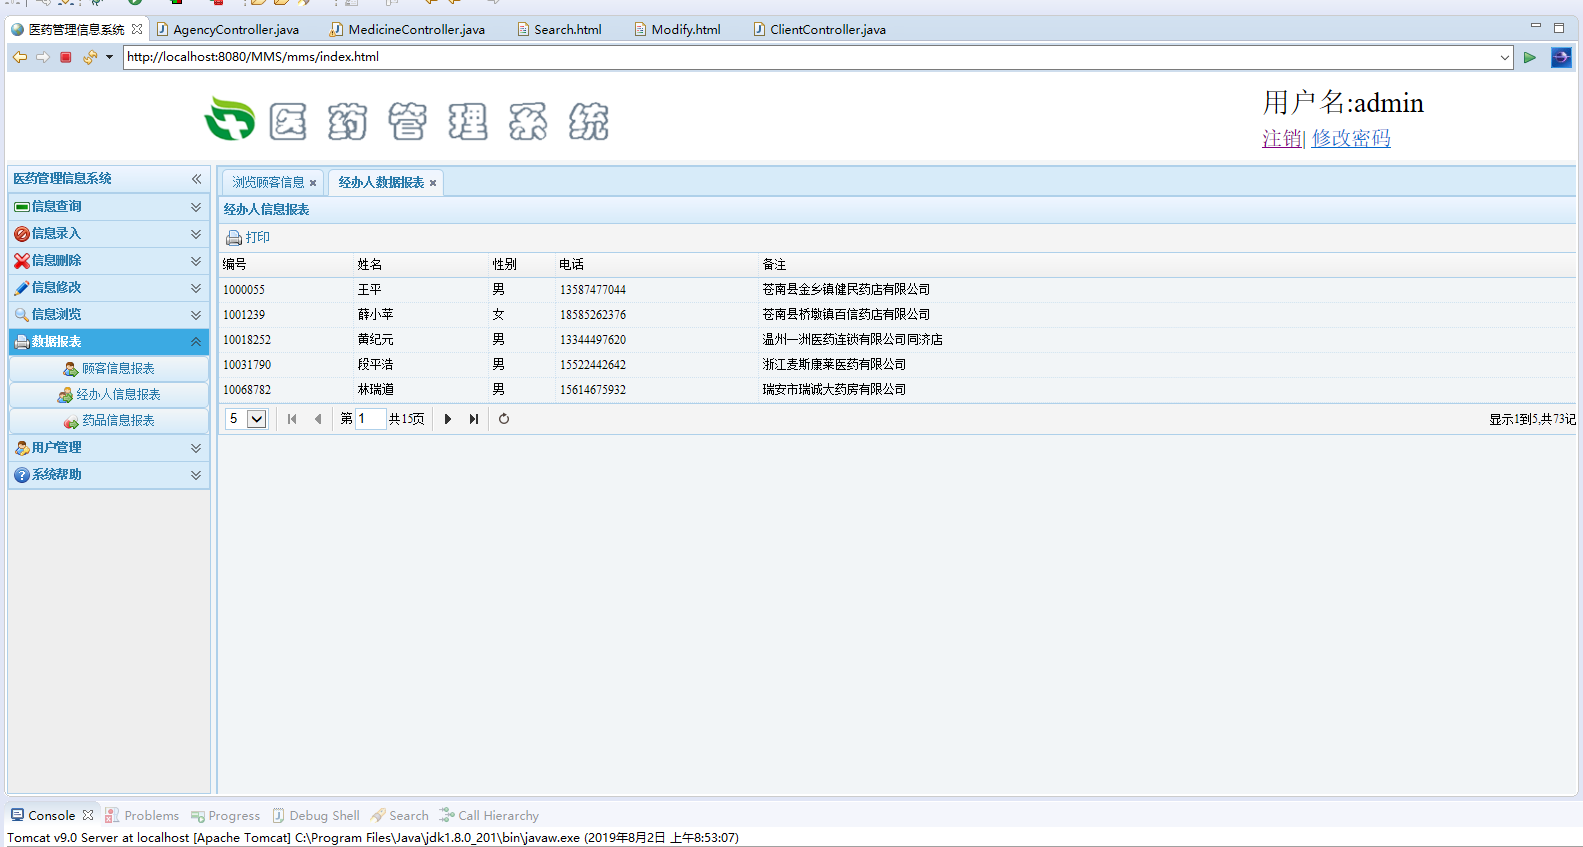The width and height of the screenshot is (1583, 847).
Task: Click the 注销 logout link
Action: click(1281, 138)
